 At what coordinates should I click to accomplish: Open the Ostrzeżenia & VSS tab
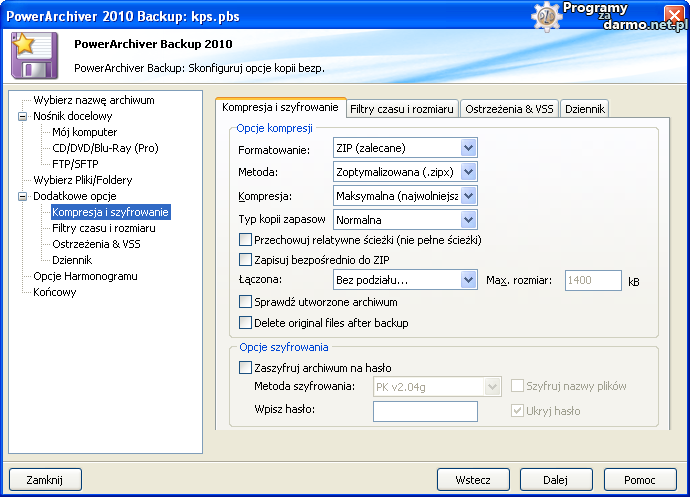509,108
